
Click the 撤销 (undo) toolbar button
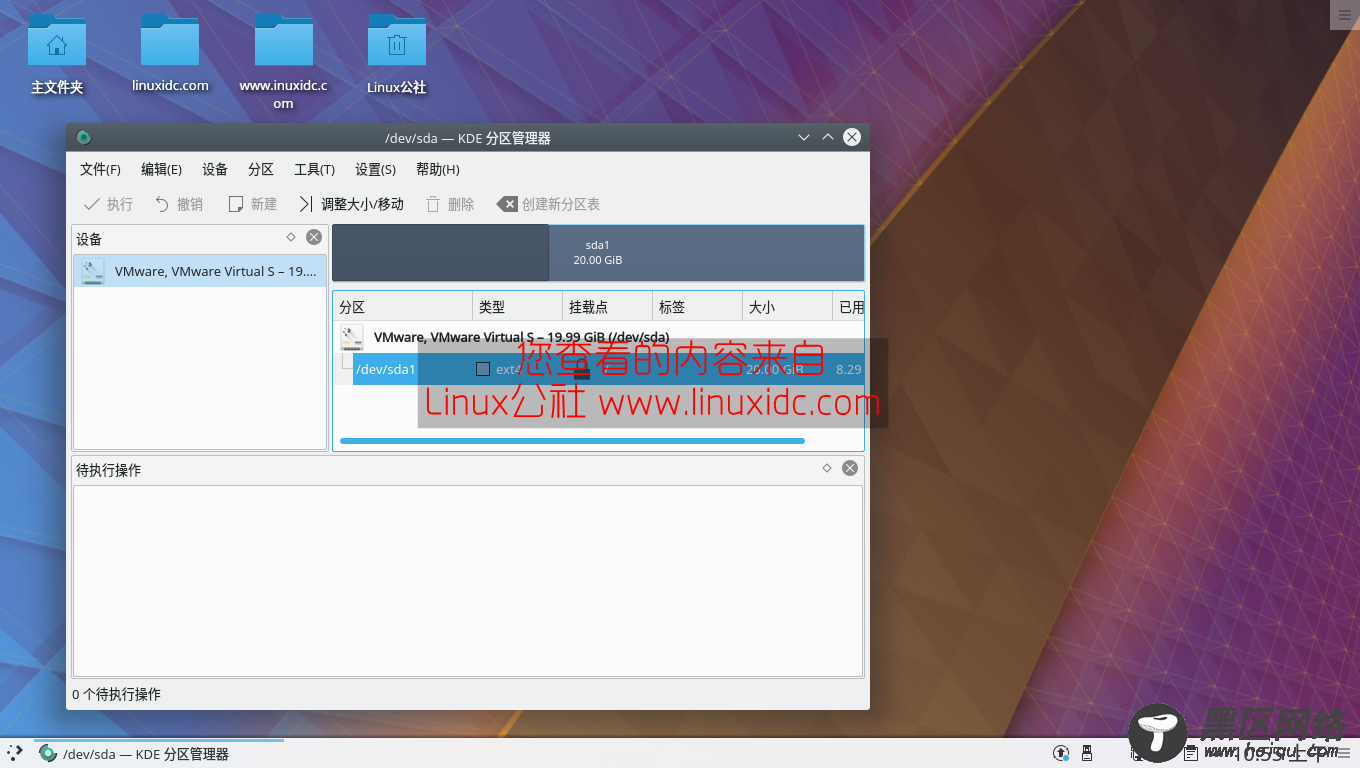pos(179,204)
